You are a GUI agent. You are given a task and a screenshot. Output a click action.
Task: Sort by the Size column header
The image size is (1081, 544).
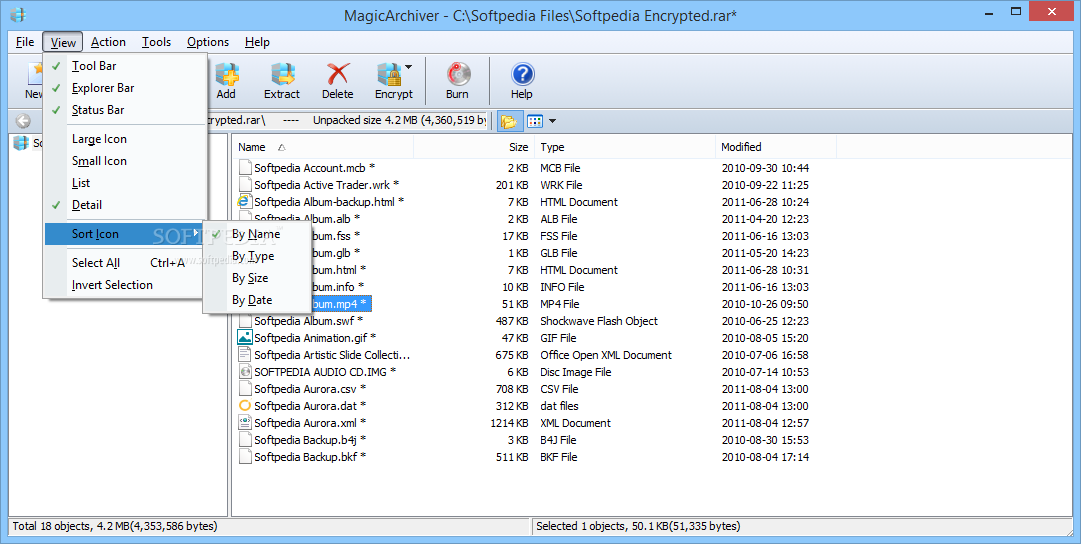474,147
